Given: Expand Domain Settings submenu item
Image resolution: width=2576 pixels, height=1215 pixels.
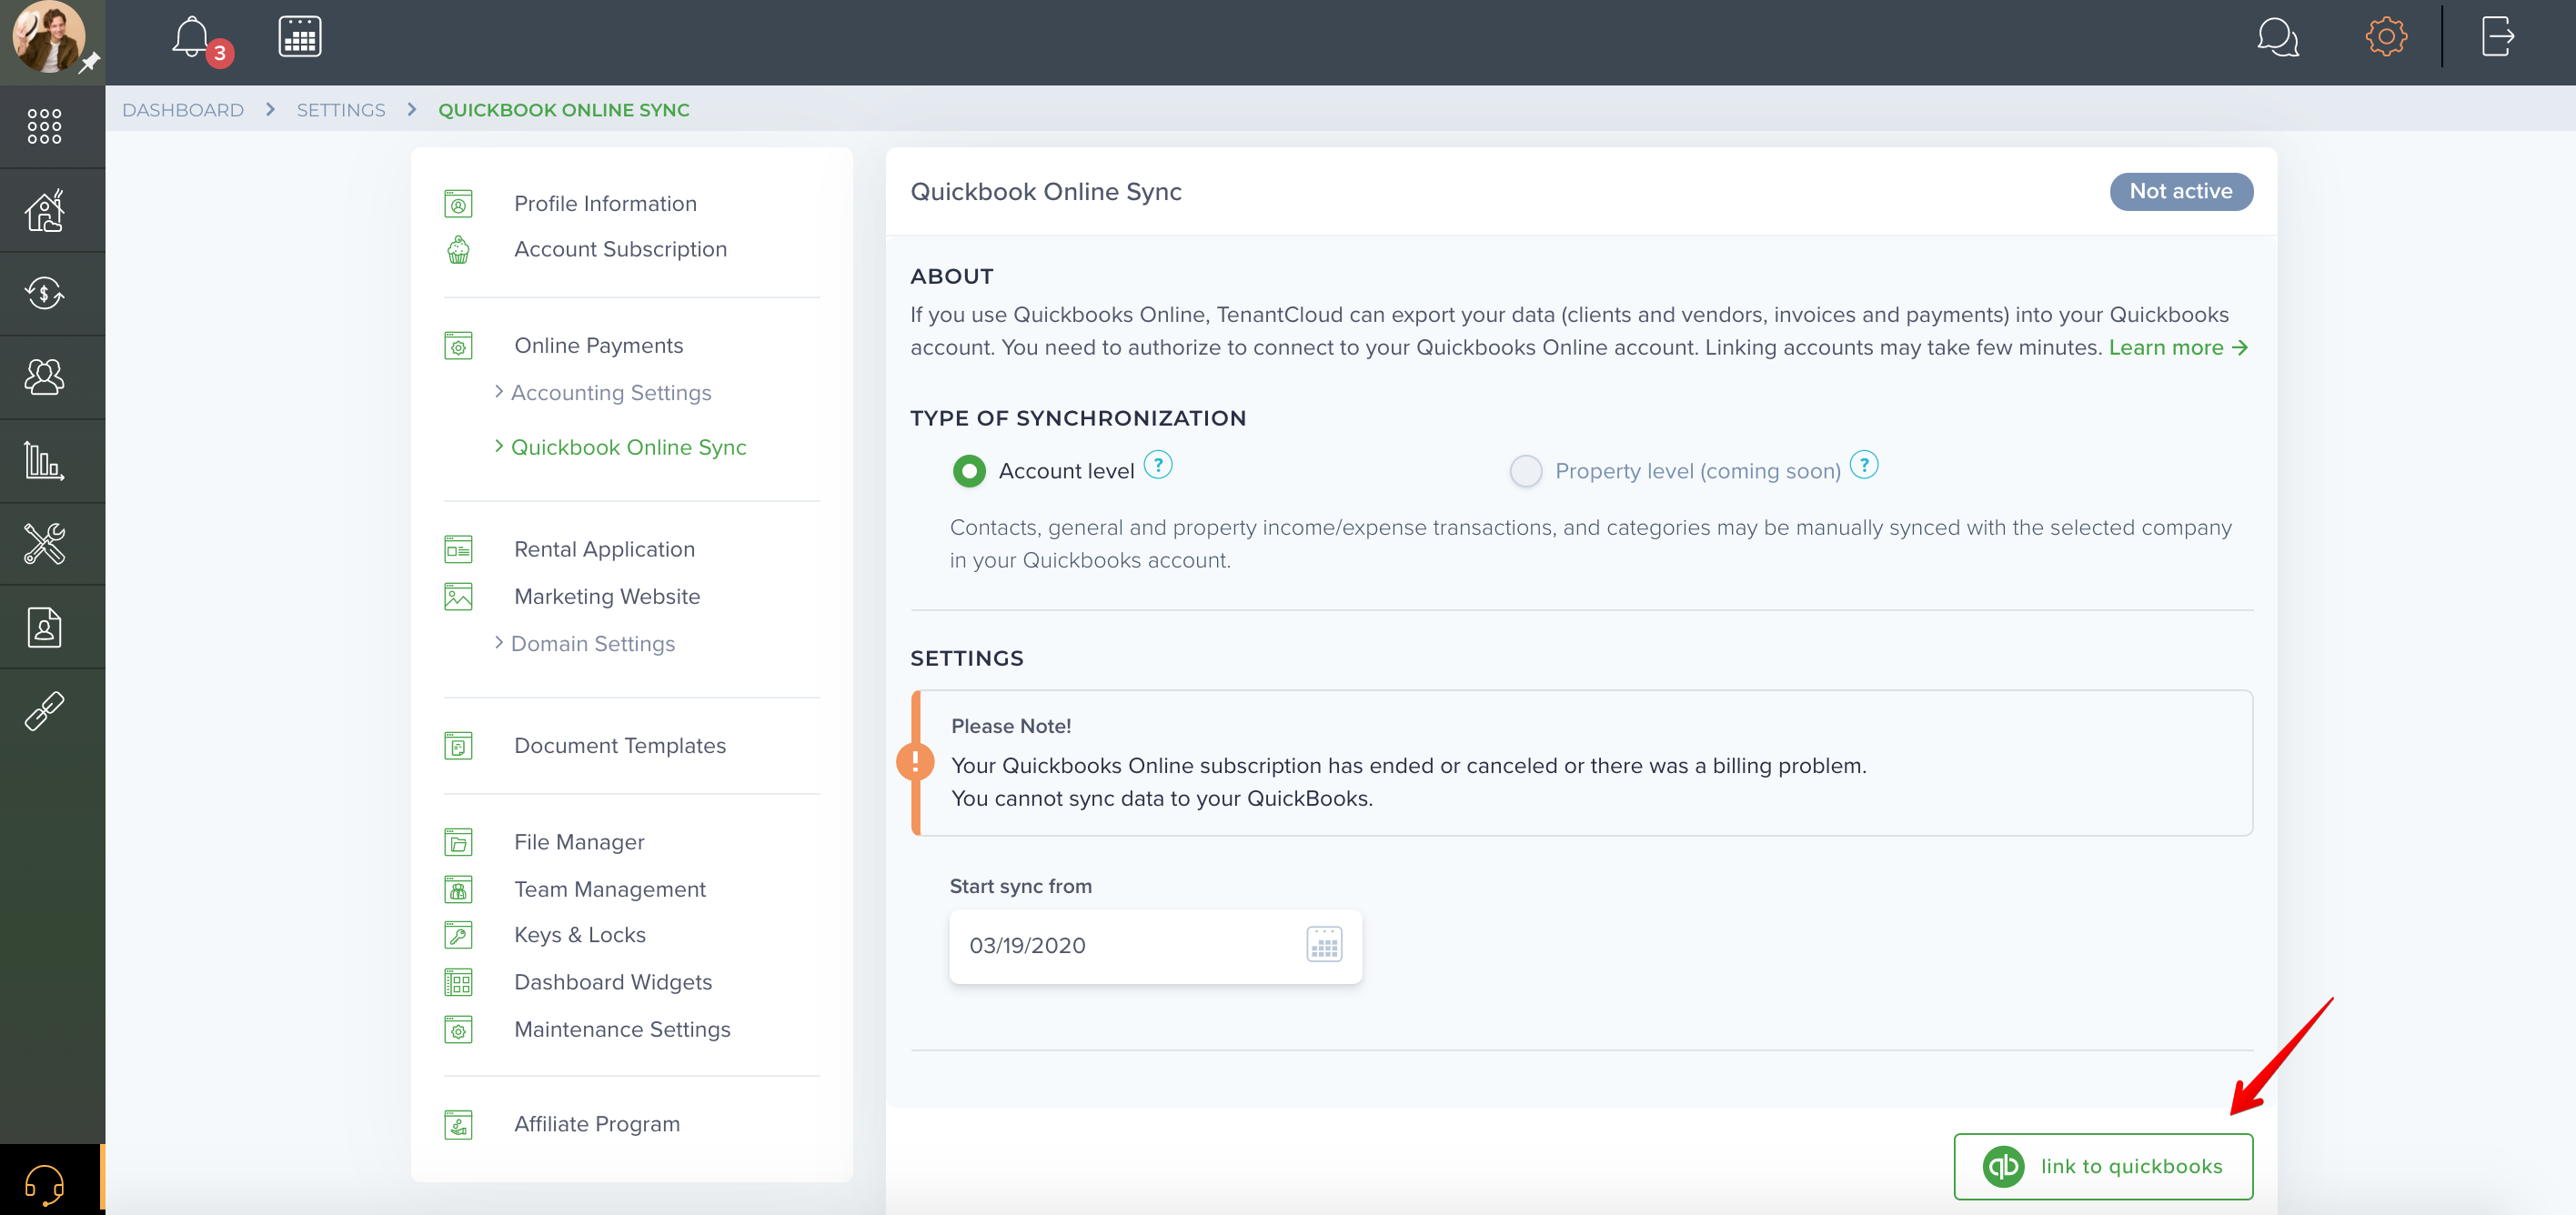Looking at the screenshot, I should (x=593, y=644).
